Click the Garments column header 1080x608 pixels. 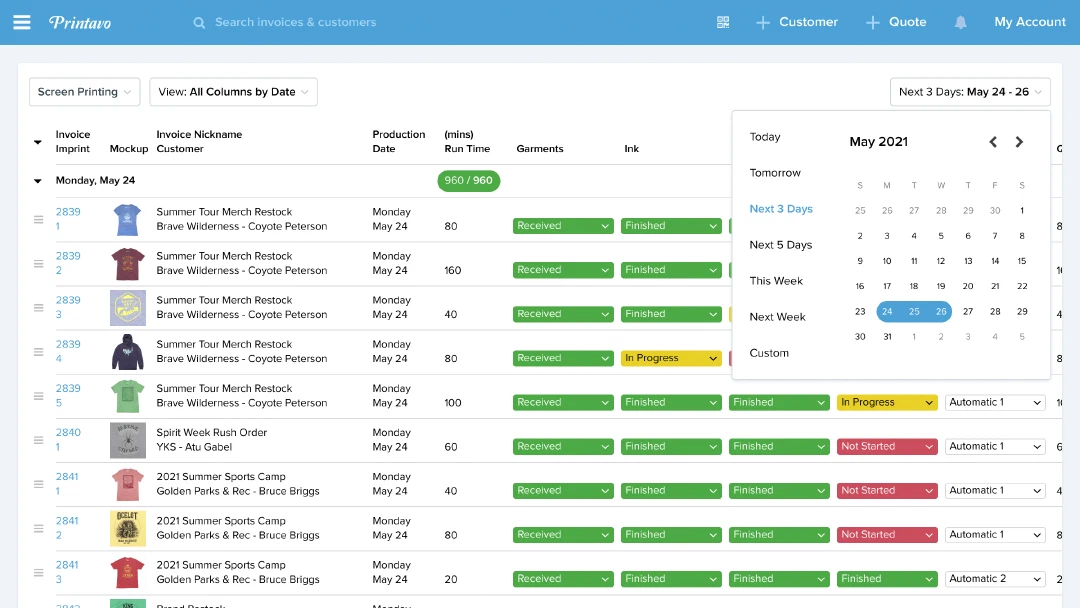pyautogui.click(x=540, y=149)
